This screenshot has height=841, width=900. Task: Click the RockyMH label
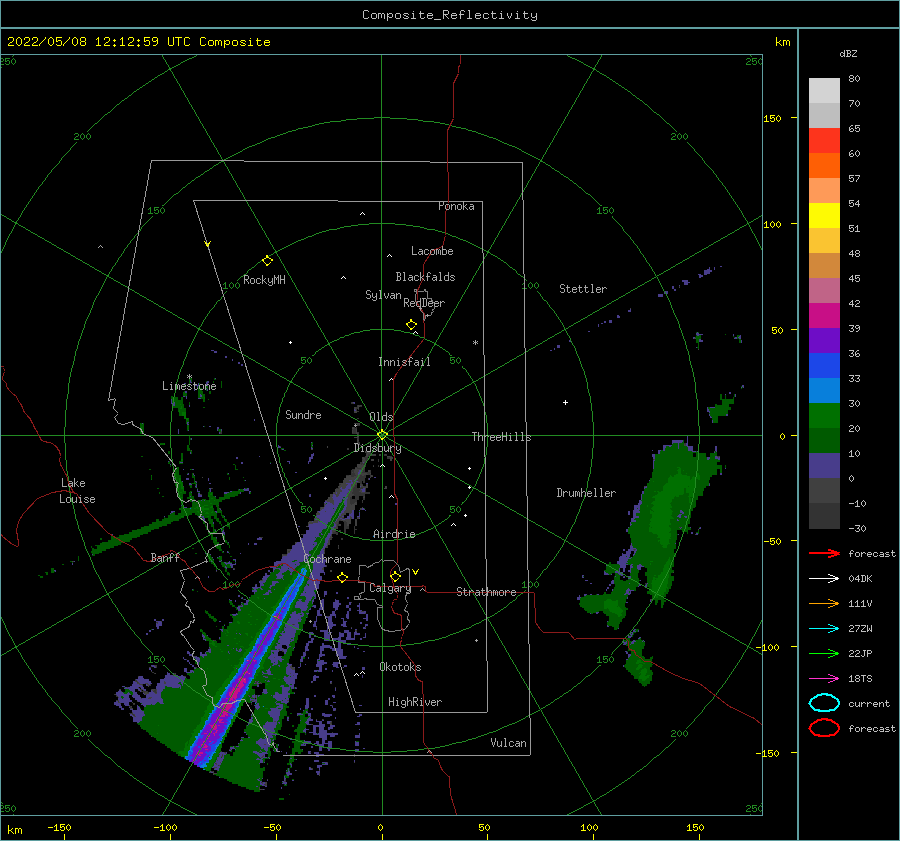[264, 280]
